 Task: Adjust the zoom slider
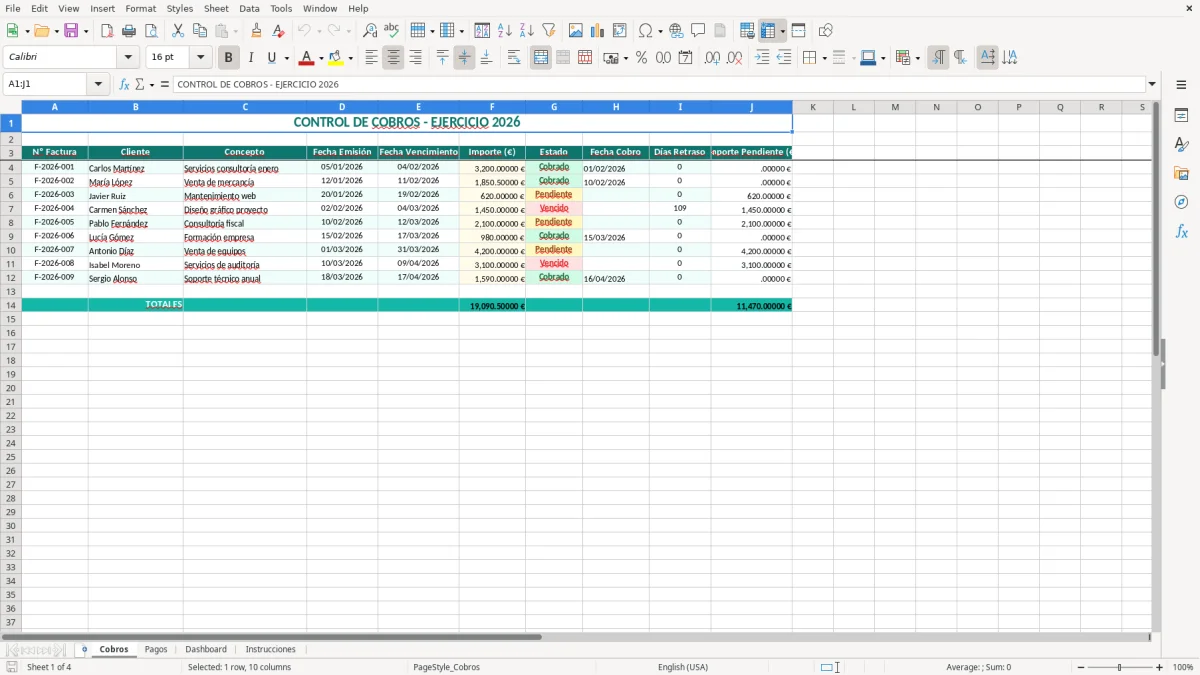[x=1120, y=667]
